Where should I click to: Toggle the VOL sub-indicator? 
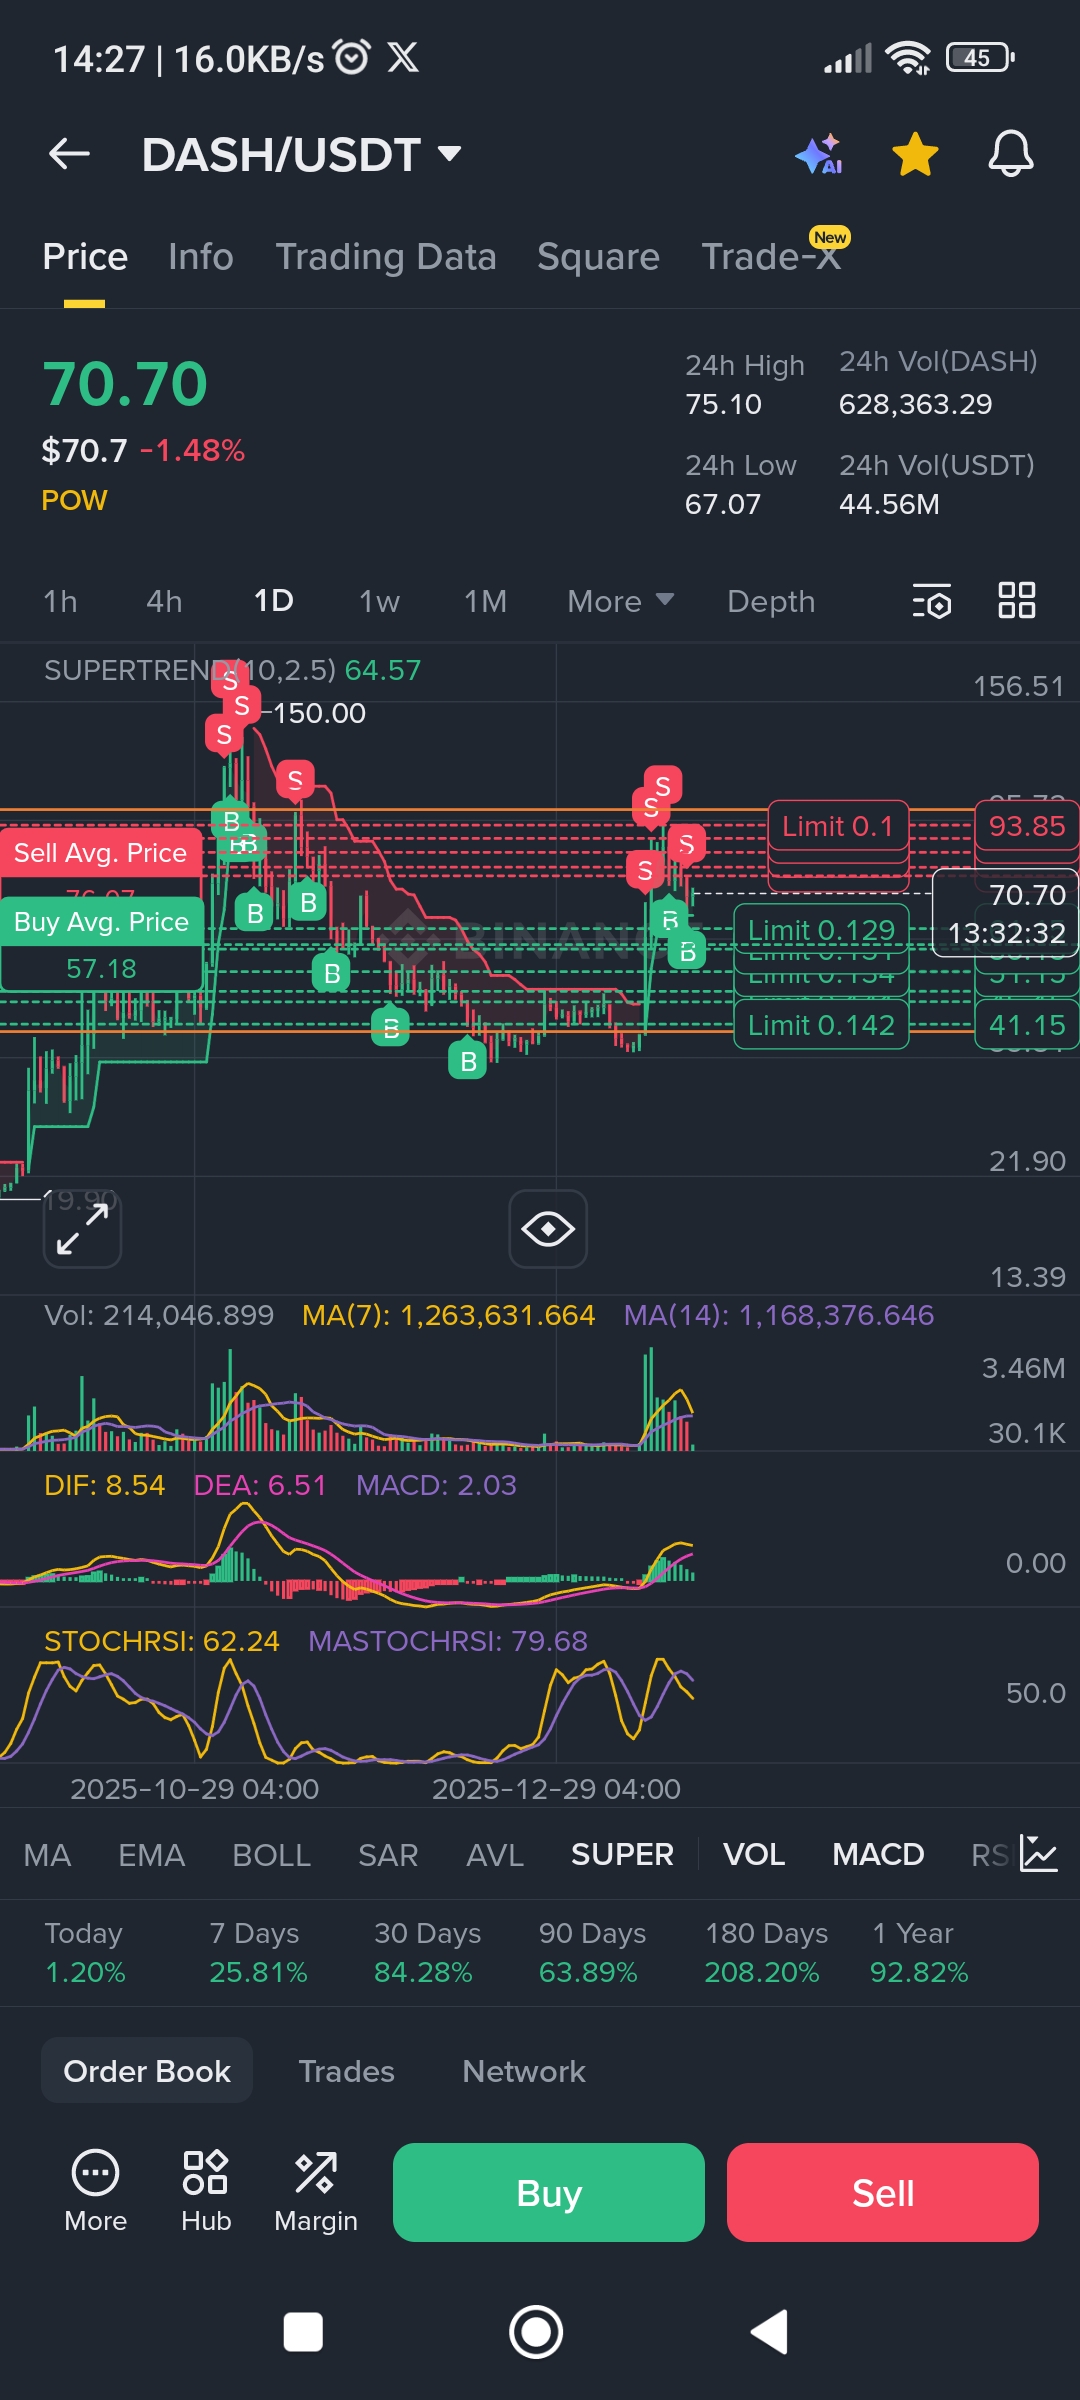[x=754, y=1855]
